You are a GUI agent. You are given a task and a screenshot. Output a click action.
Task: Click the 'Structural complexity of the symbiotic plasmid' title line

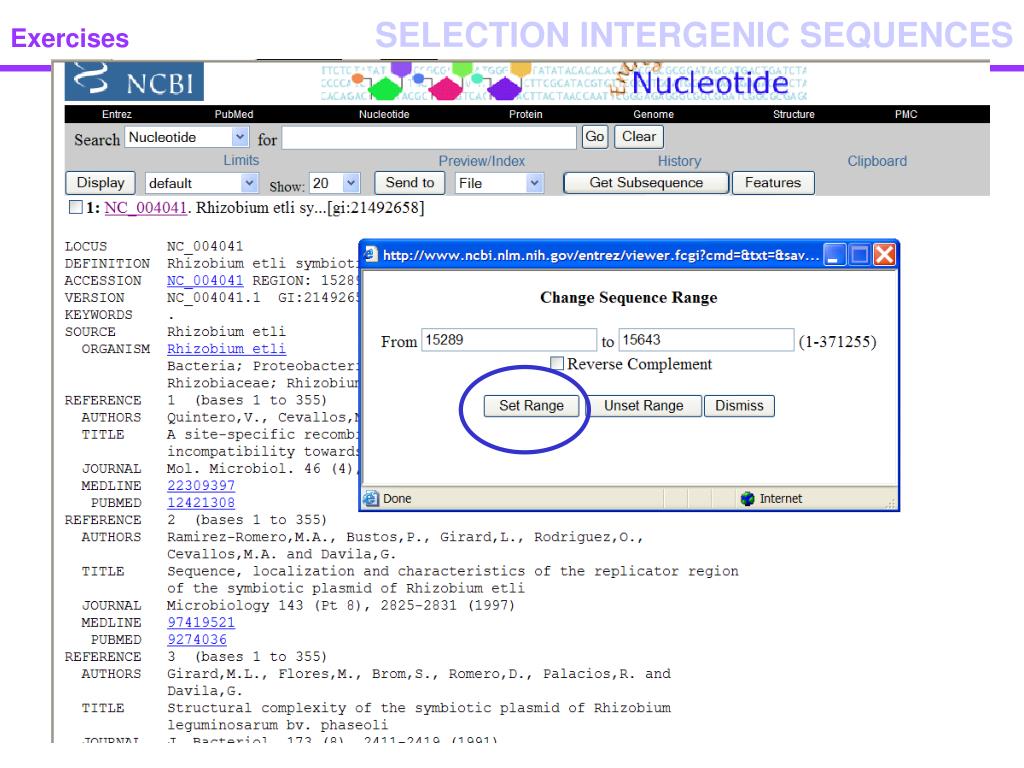pyautogui.click(x=419, y=708)
